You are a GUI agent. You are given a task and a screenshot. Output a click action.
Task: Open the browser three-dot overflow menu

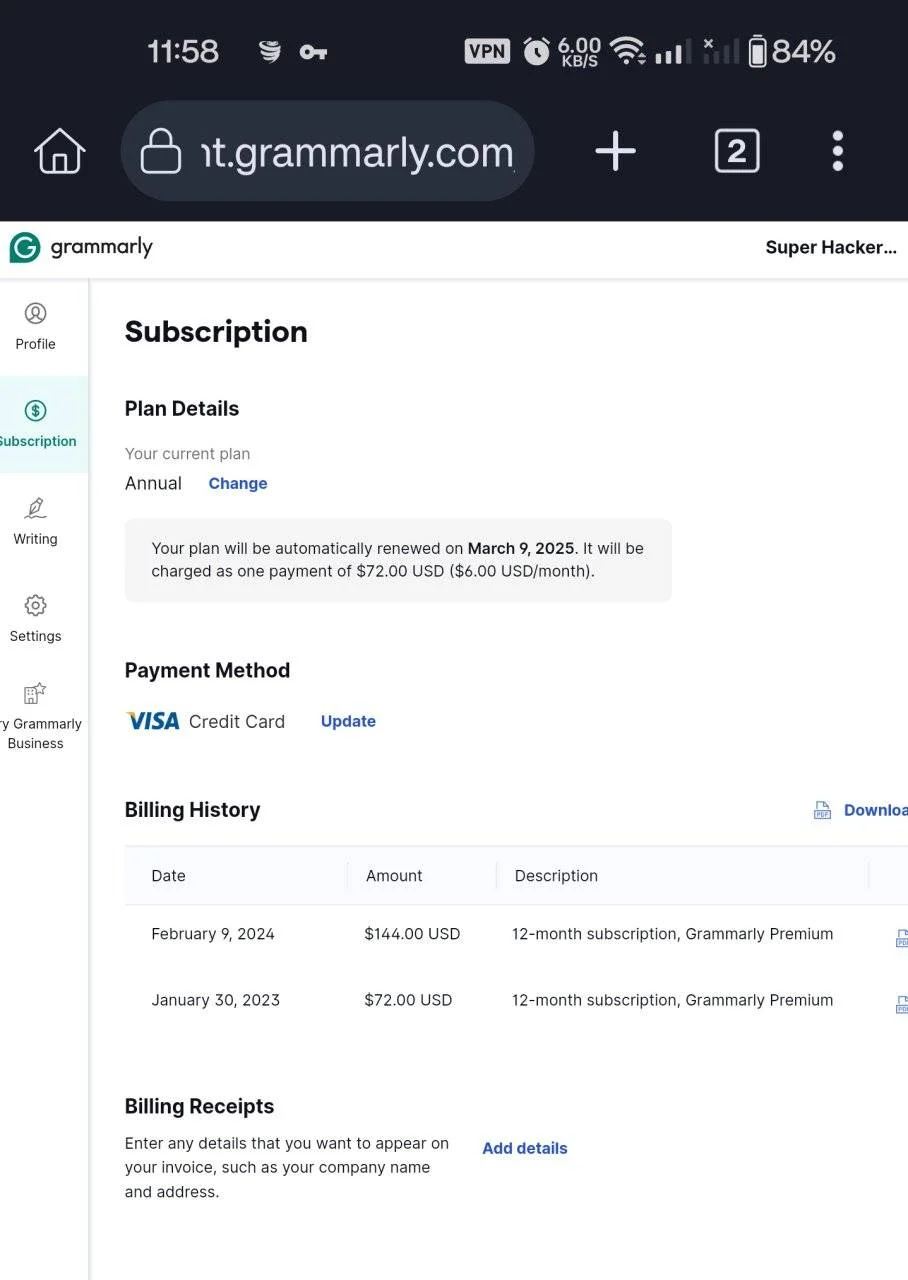[x=838, y=152]
